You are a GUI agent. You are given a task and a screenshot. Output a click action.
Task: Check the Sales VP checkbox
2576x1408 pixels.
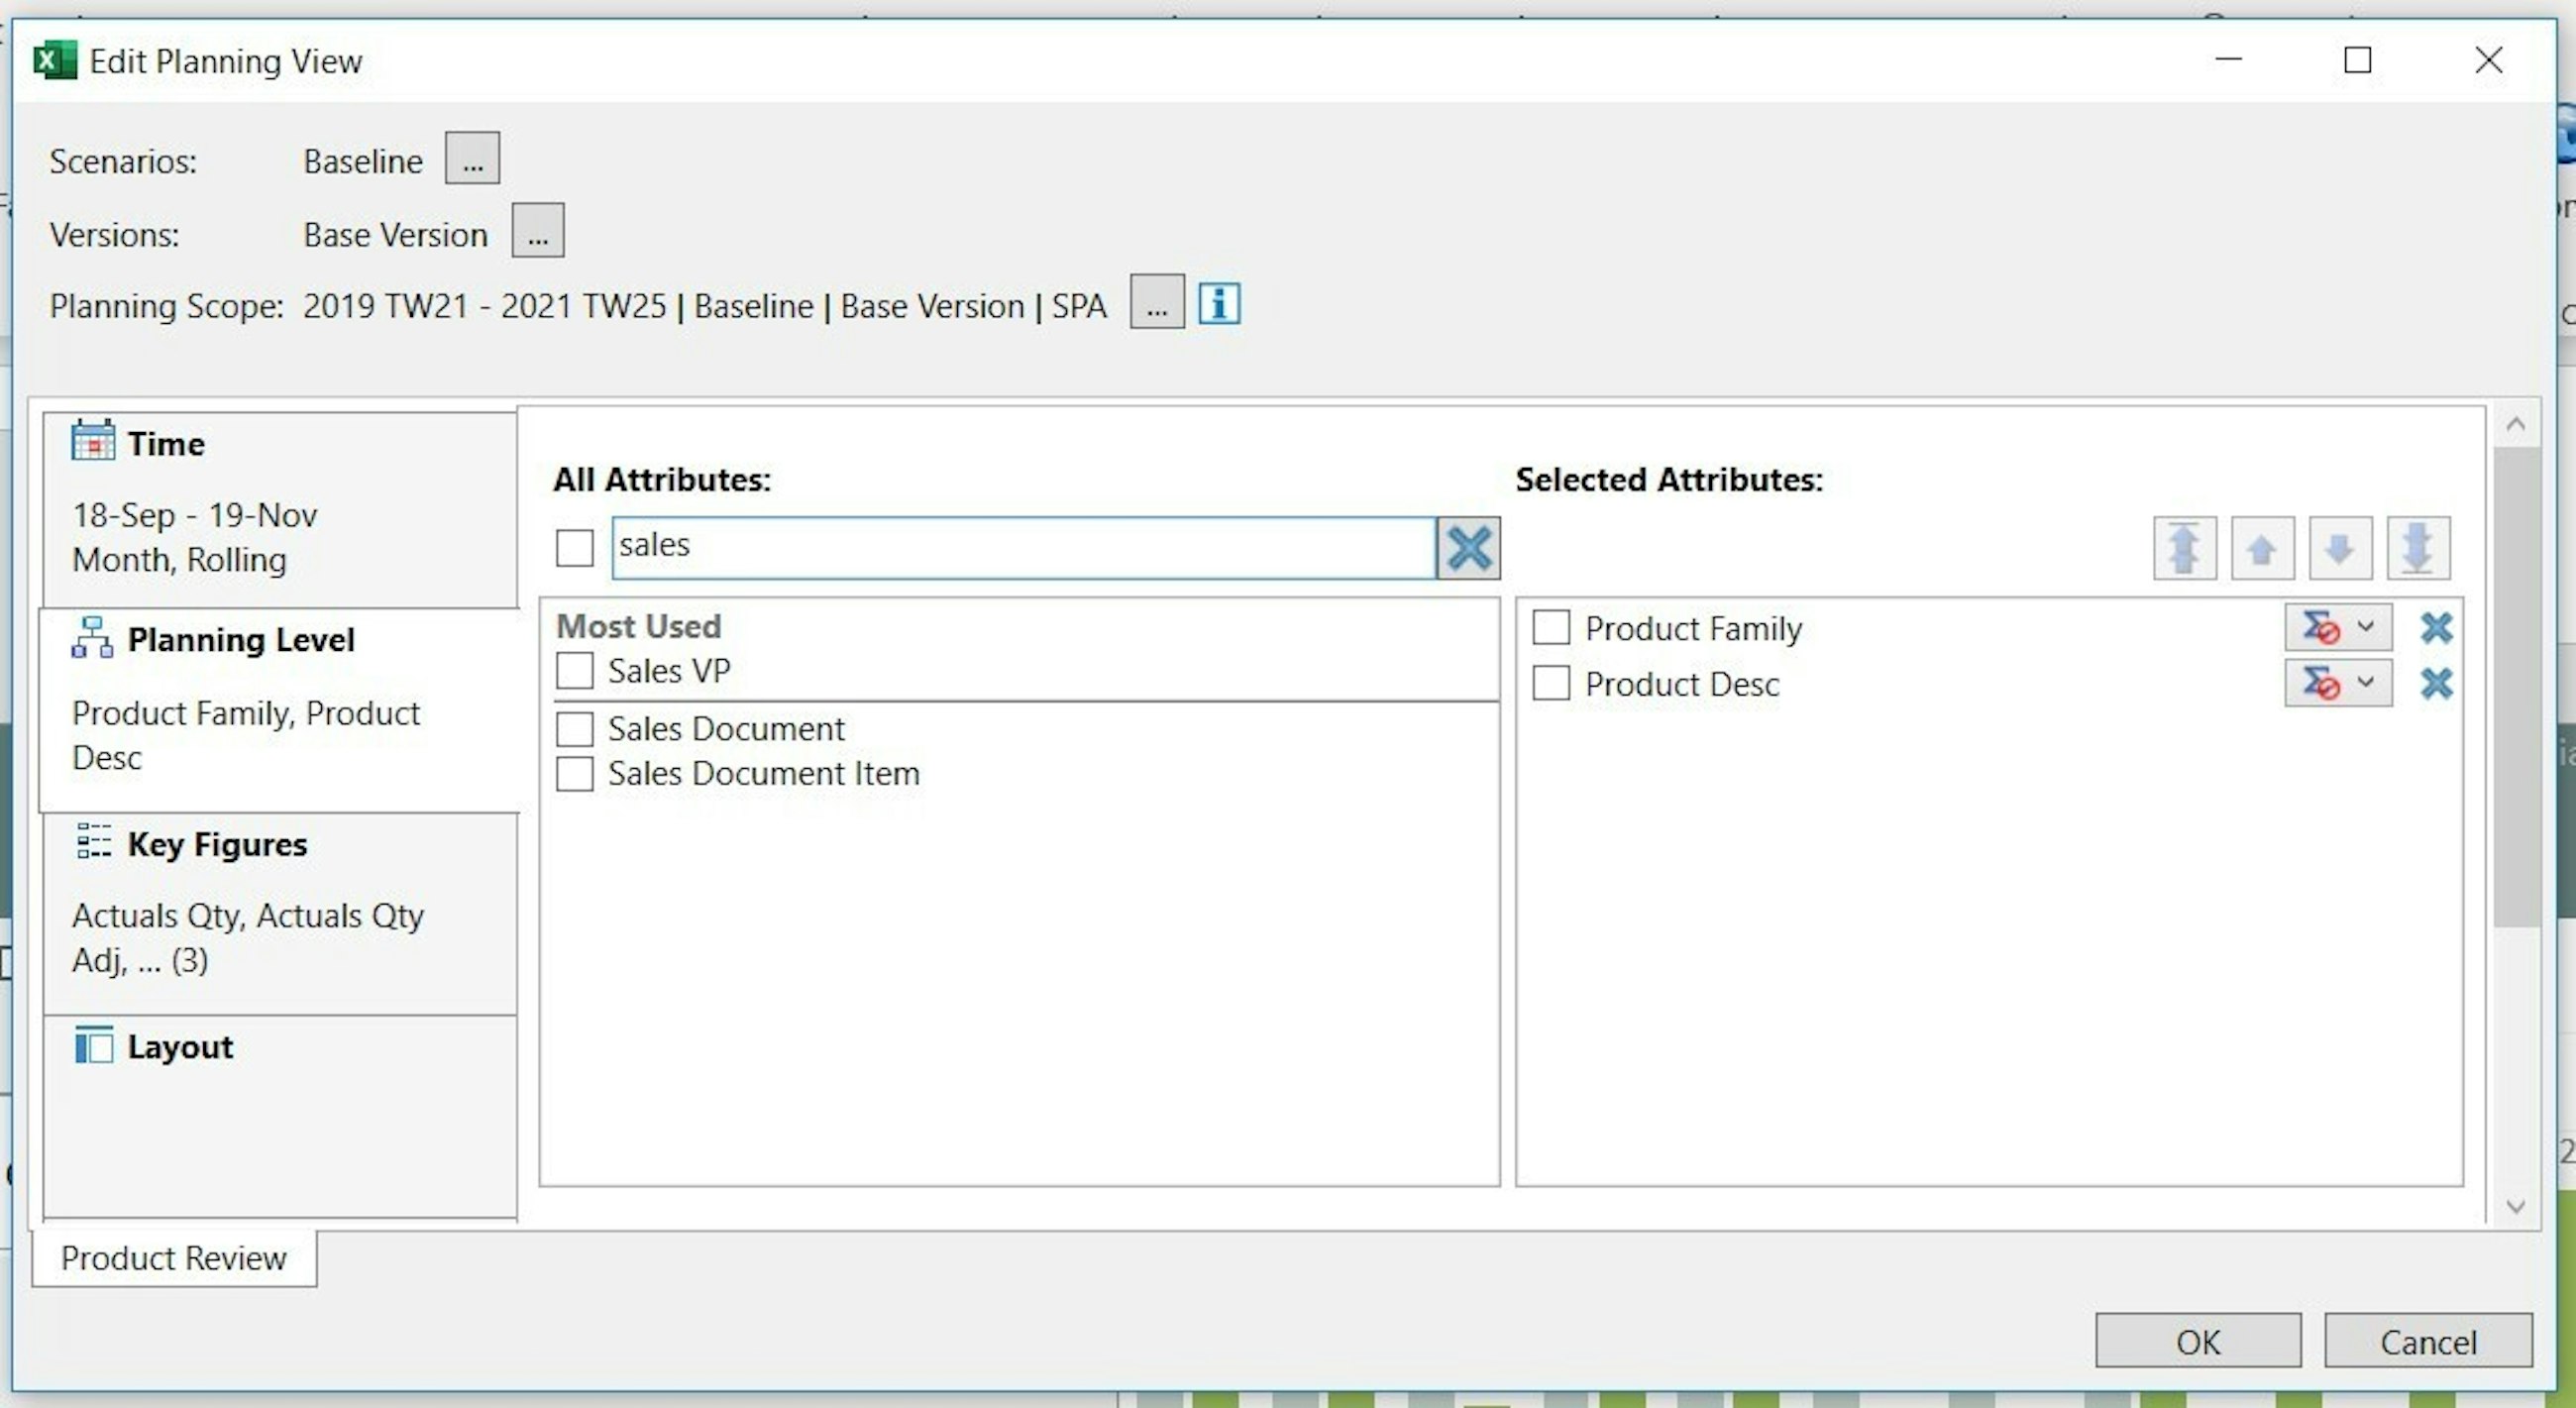pos(574,671)
